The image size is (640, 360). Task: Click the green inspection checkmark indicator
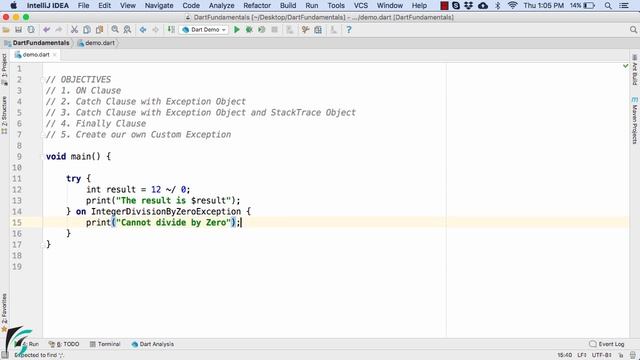click(x=625, y=66)
